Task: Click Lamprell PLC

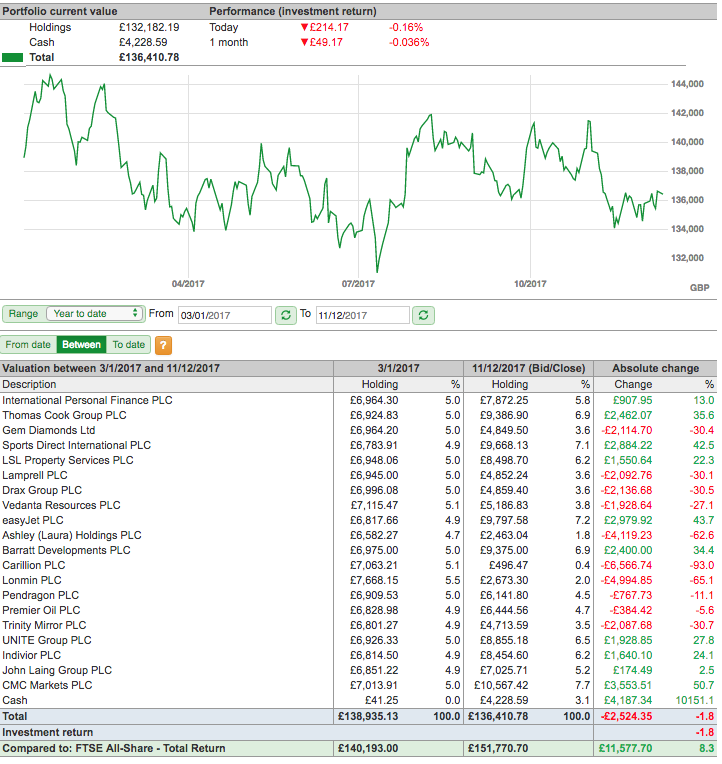Action: [35, 476]
